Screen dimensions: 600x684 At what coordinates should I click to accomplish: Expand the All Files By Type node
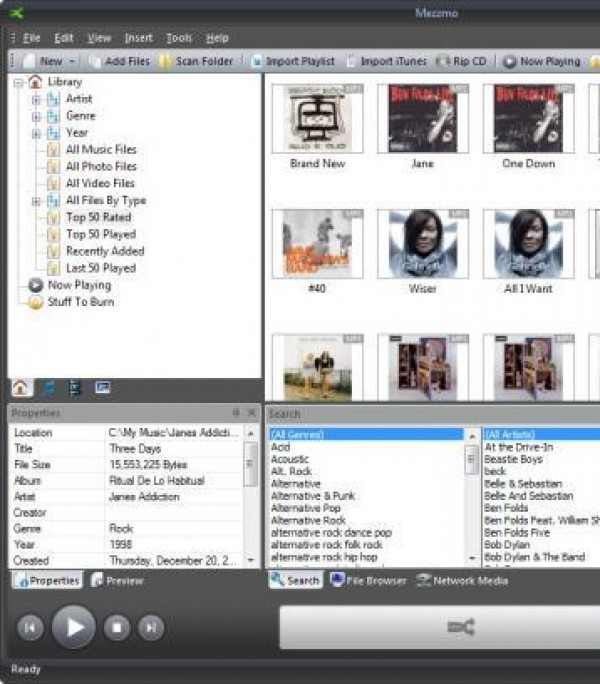pos(36,201)
